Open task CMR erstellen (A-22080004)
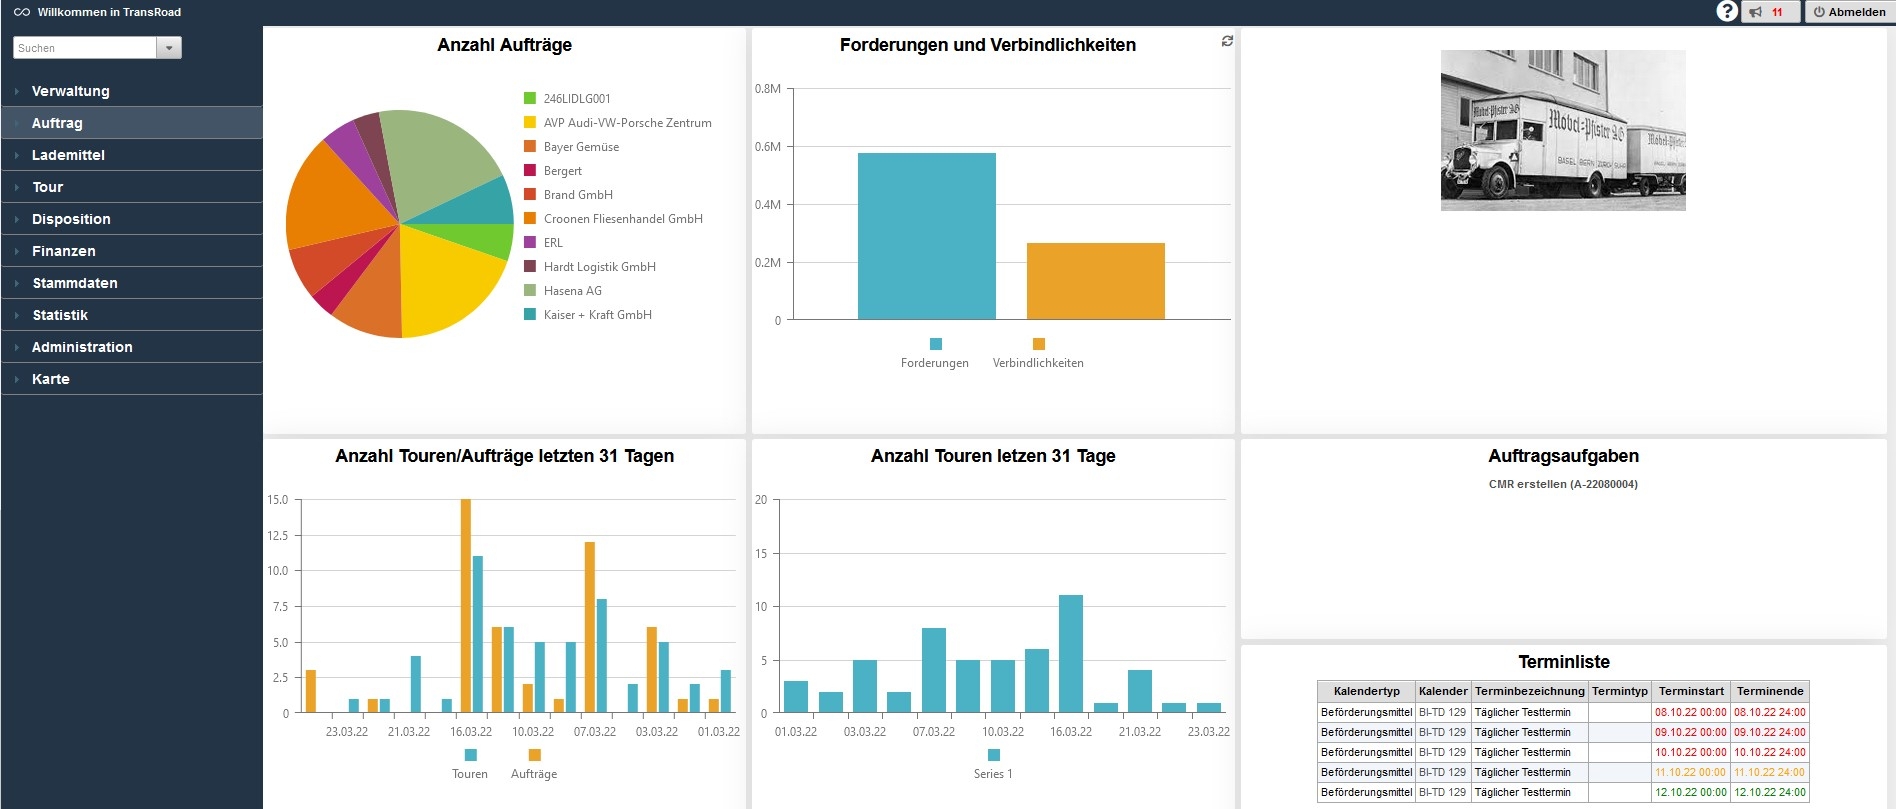 [1563, 484]
